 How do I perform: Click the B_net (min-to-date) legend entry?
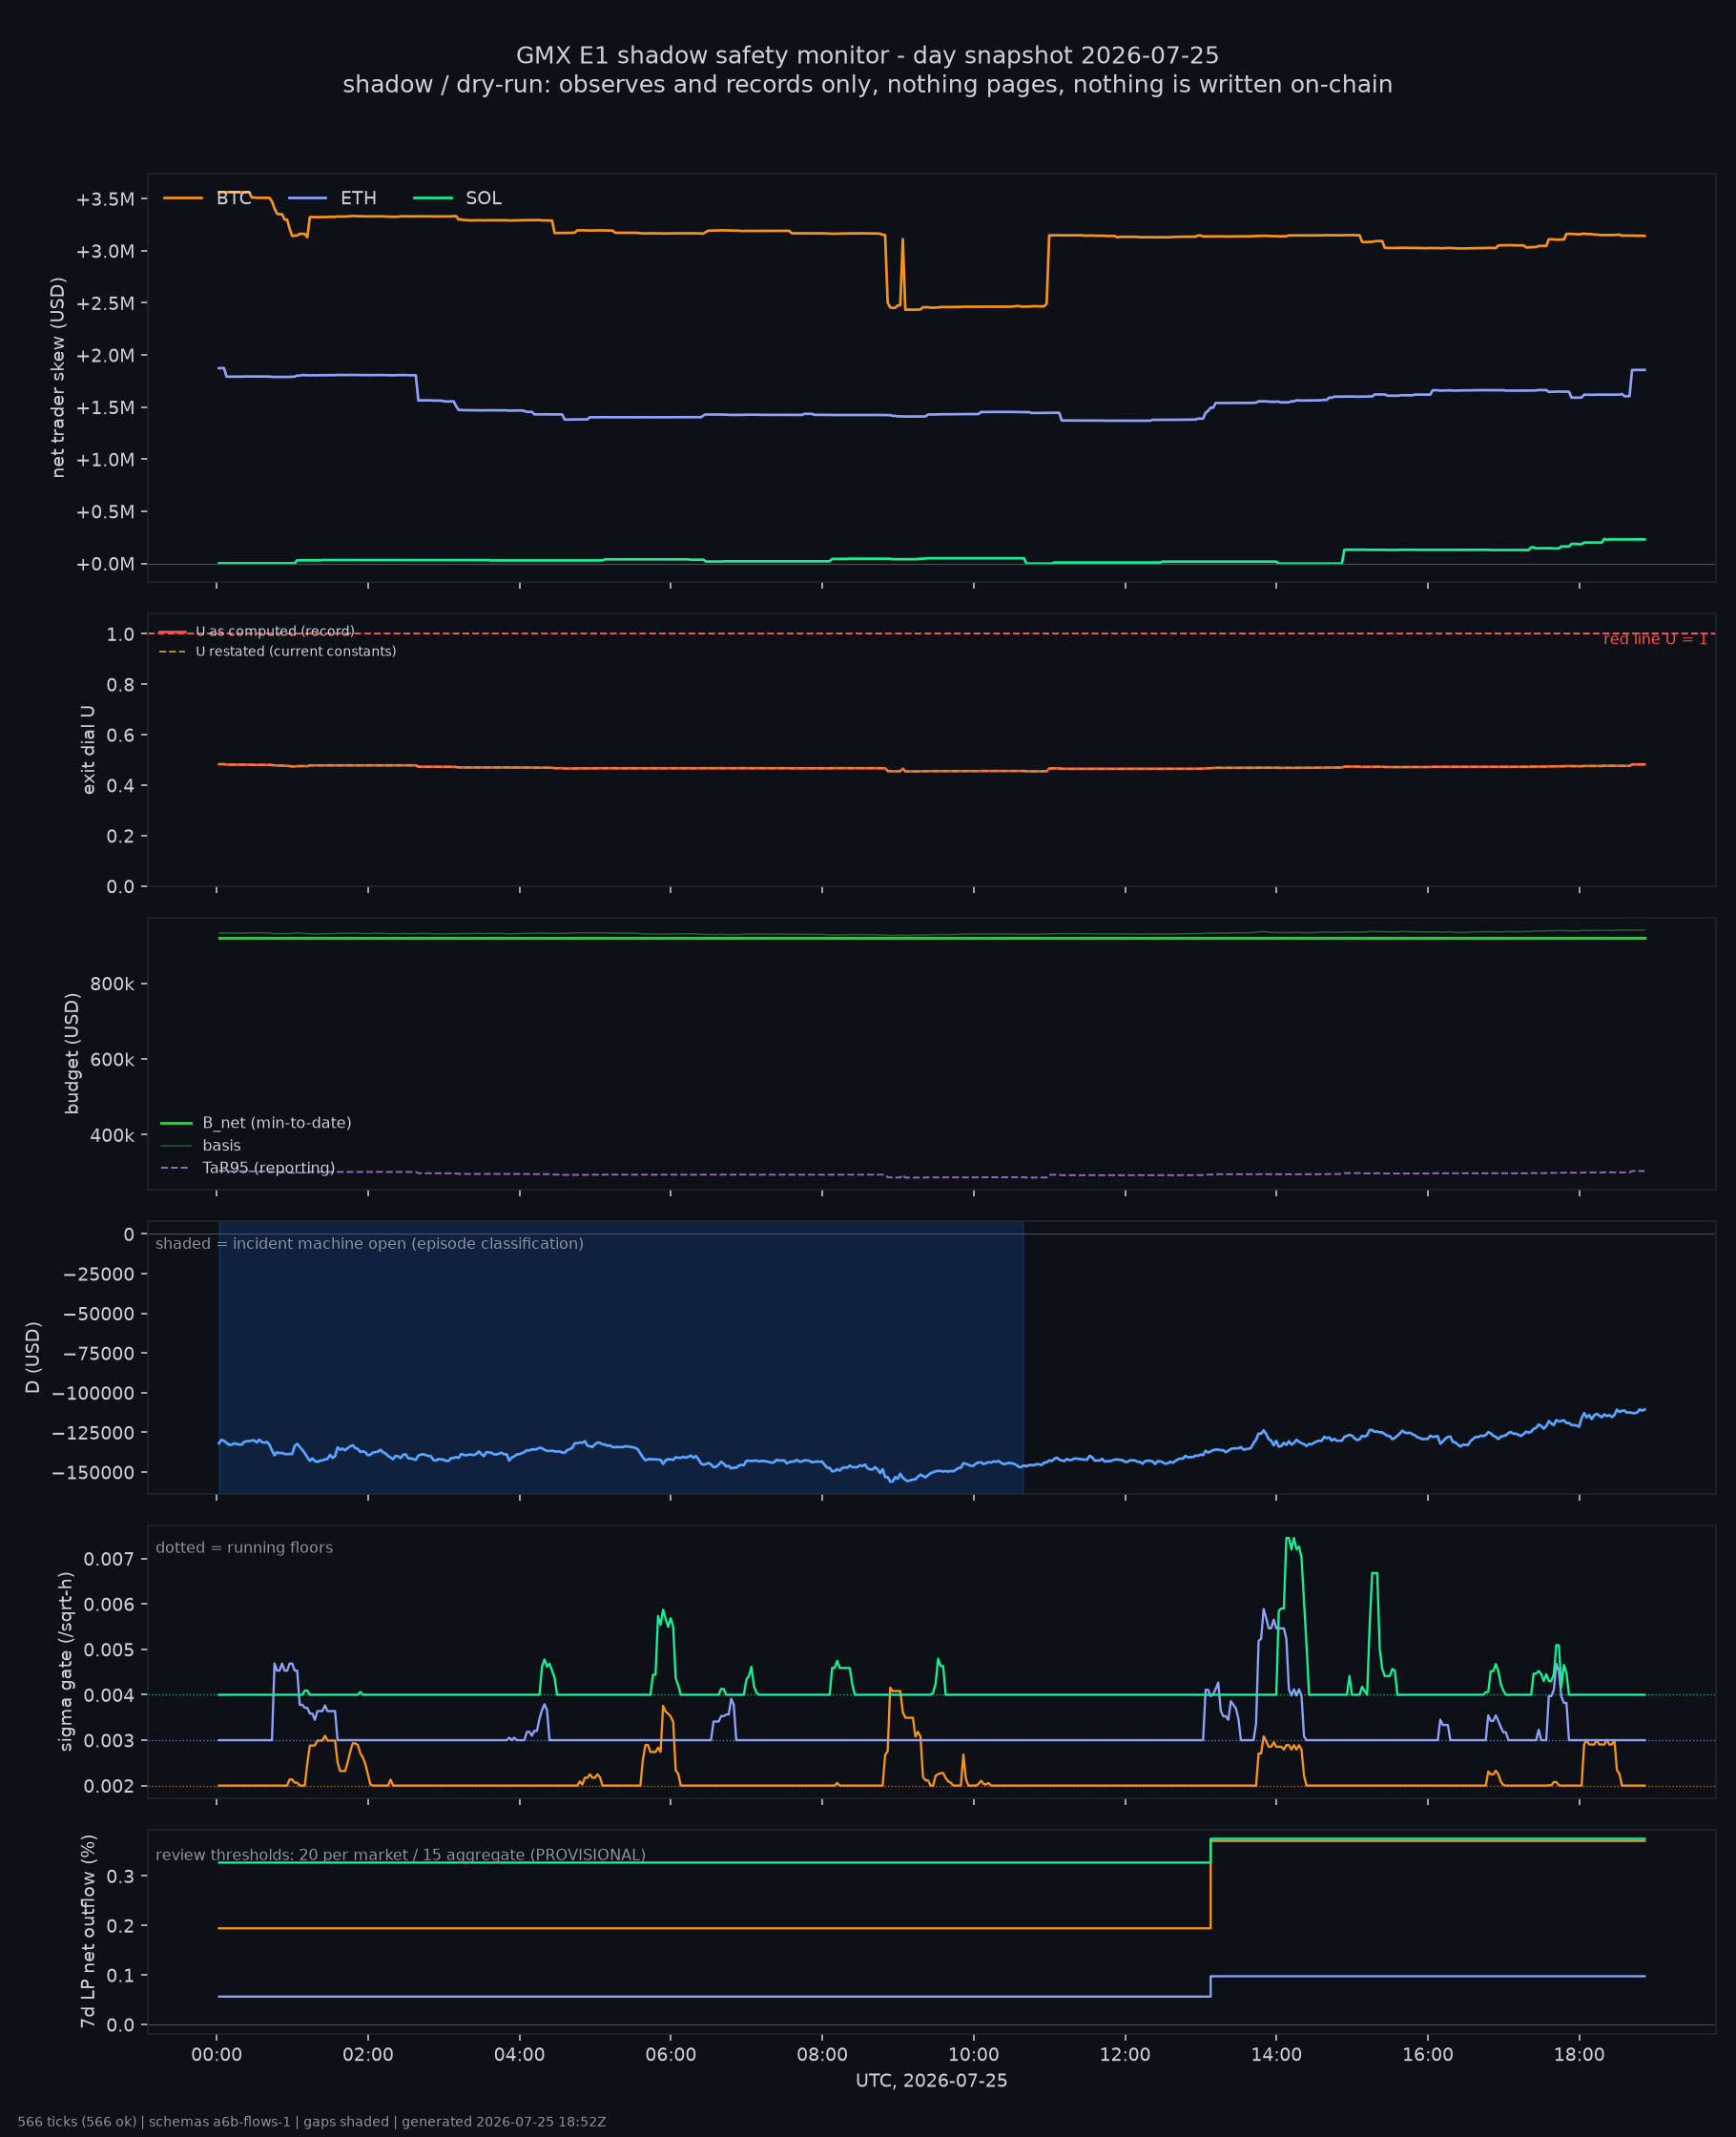pos(256,1123)
